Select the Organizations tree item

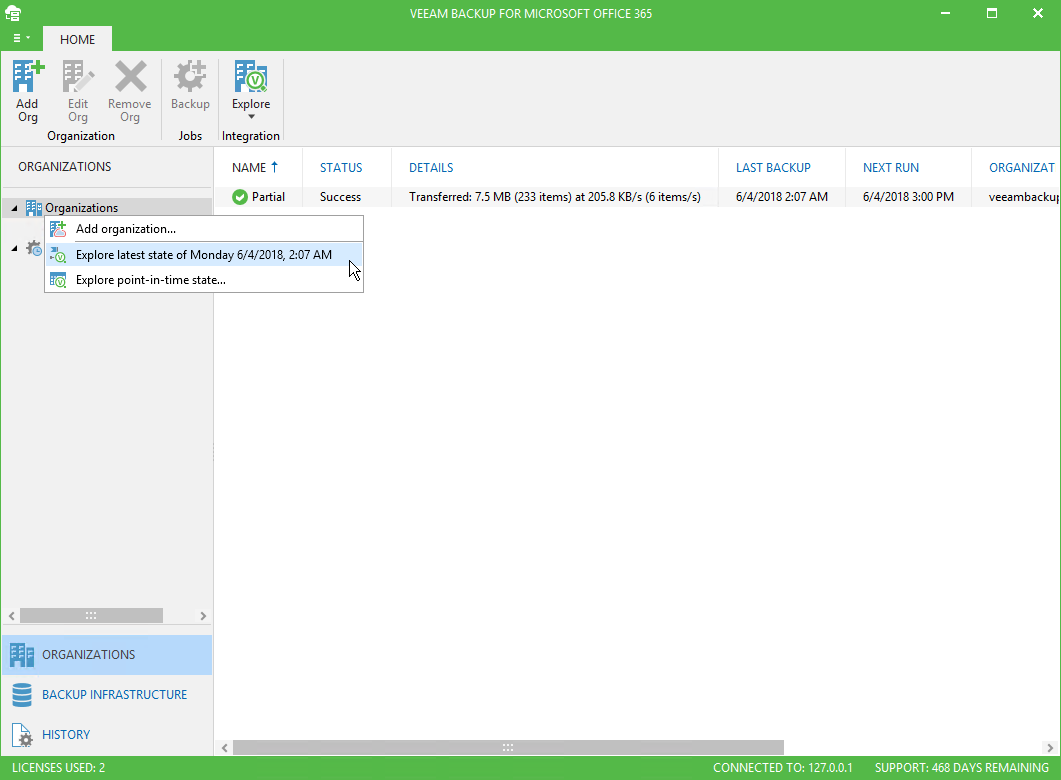81,208
